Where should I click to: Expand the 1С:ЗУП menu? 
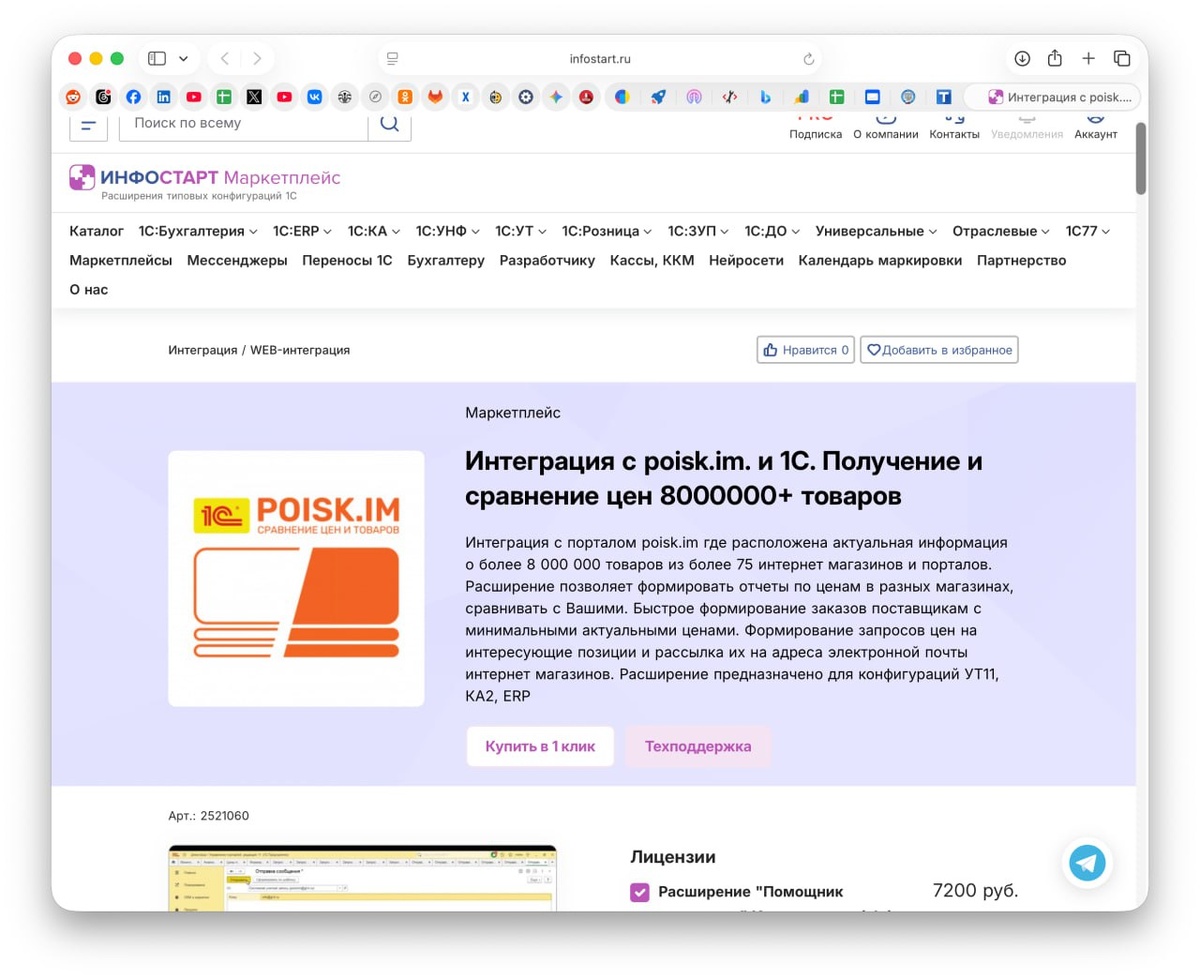pyautogui.click(x=698, y=231)
